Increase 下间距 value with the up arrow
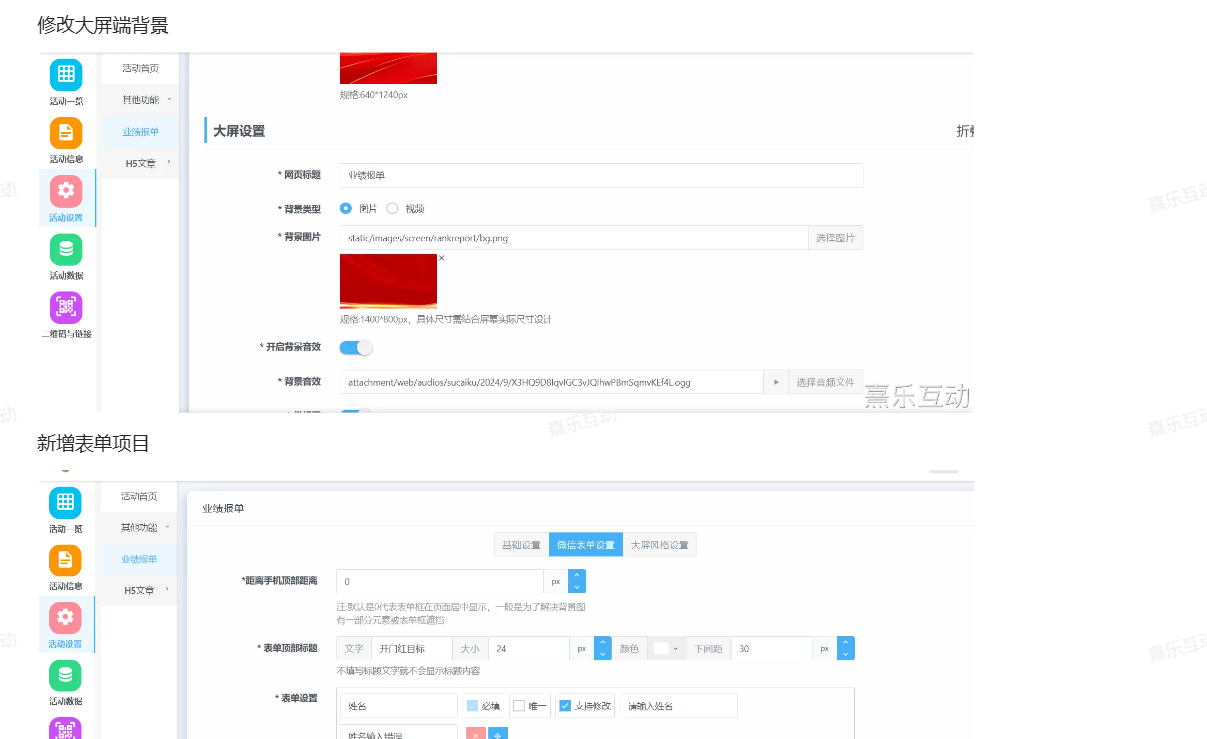 point(846,642)
